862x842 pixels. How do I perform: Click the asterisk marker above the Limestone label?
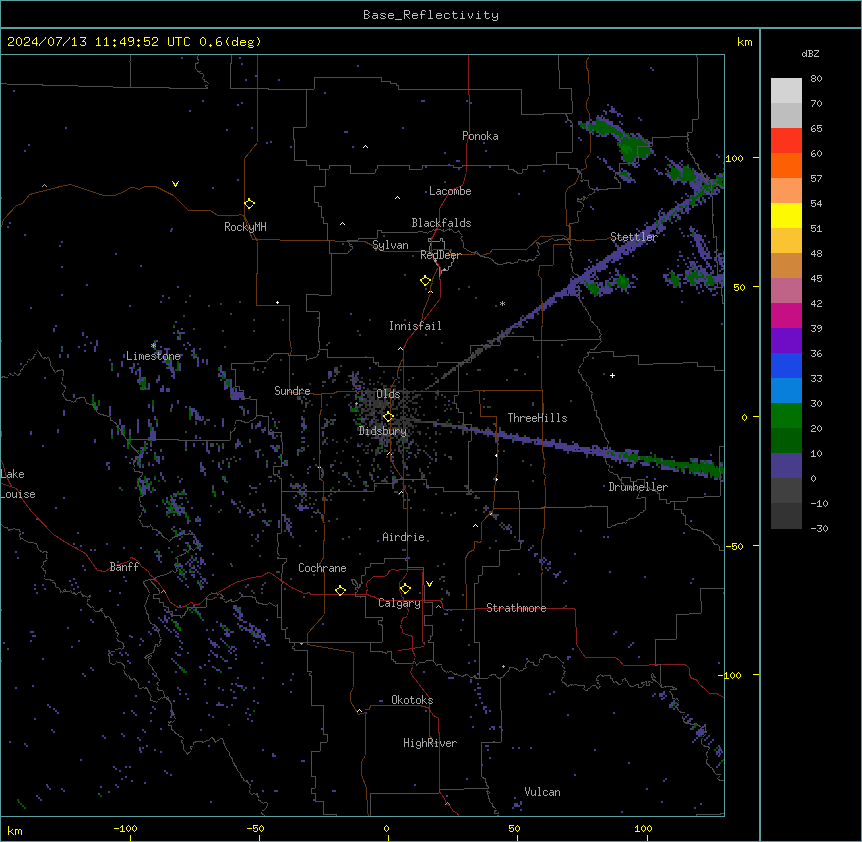[153, 346]
